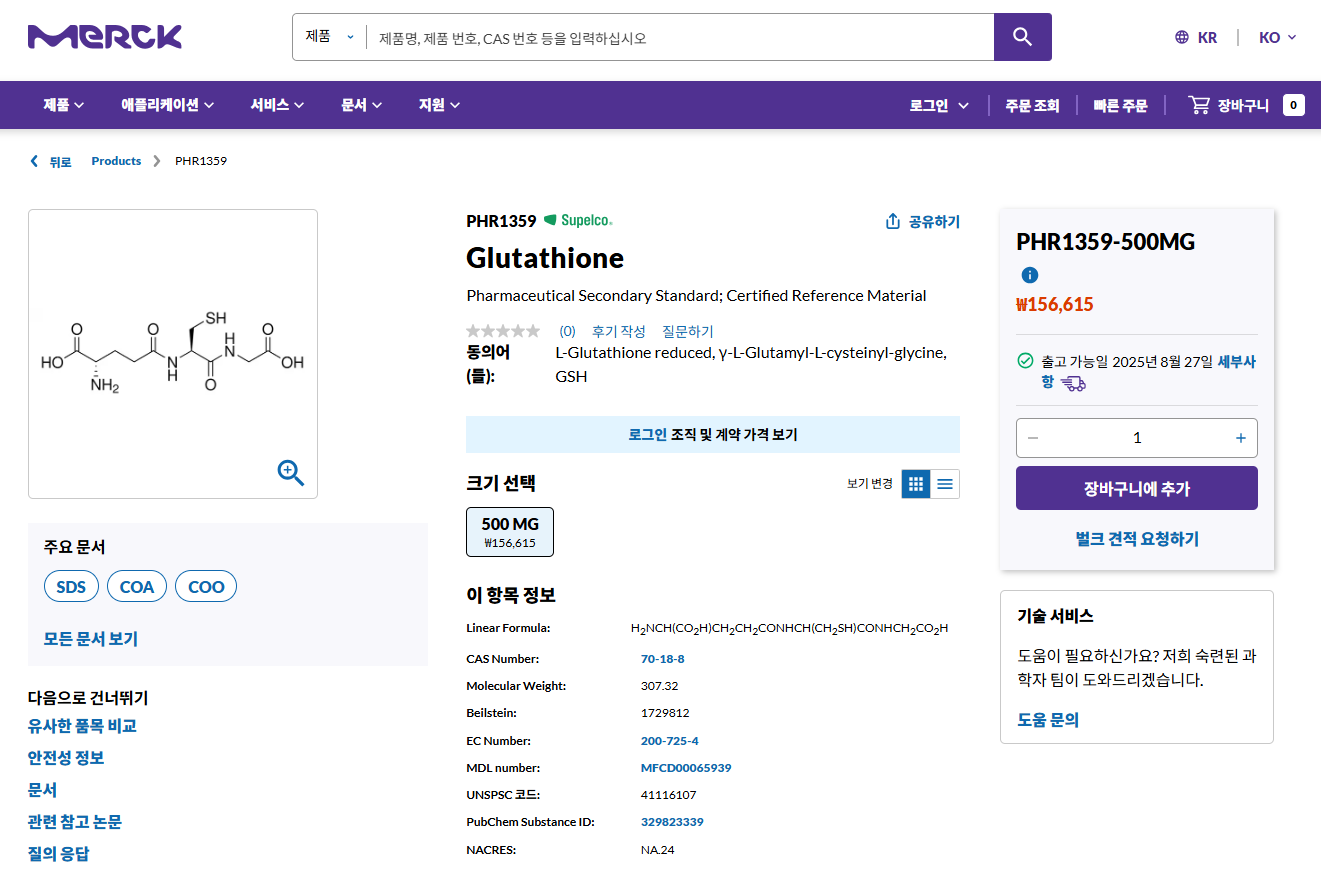Click 질문하기 link
This screenshot has width=1321, height=875.
click(688, 331)
